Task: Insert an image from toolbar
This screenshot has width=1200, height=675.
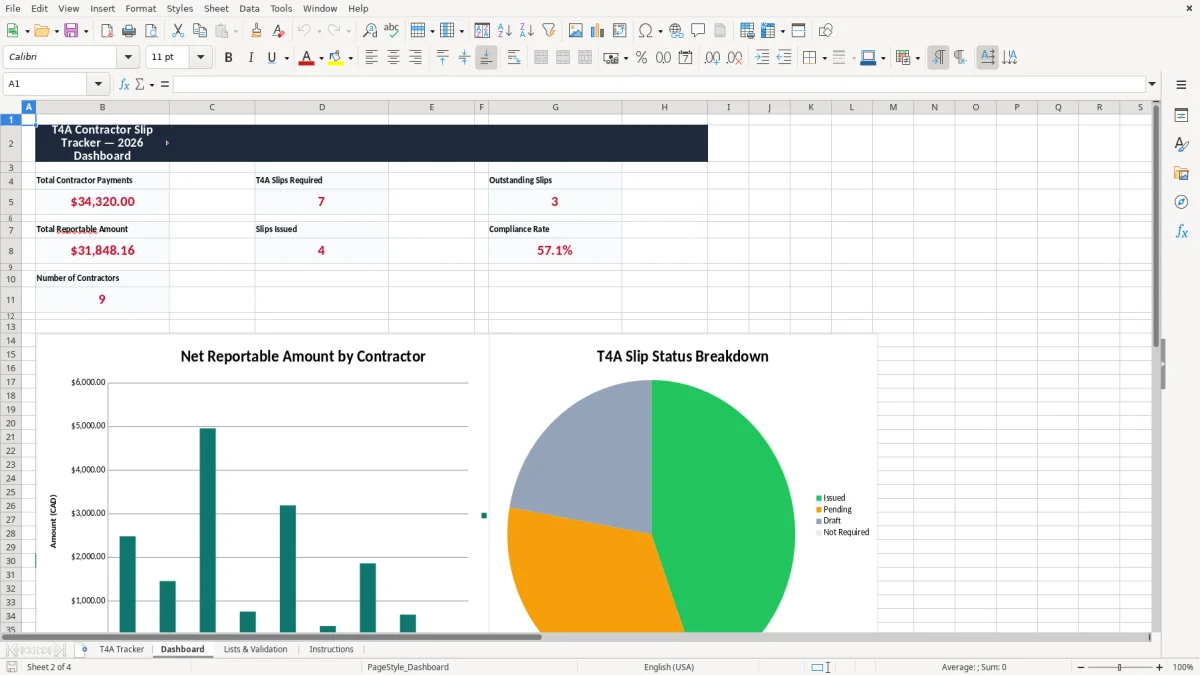Action: click(576, 31)
